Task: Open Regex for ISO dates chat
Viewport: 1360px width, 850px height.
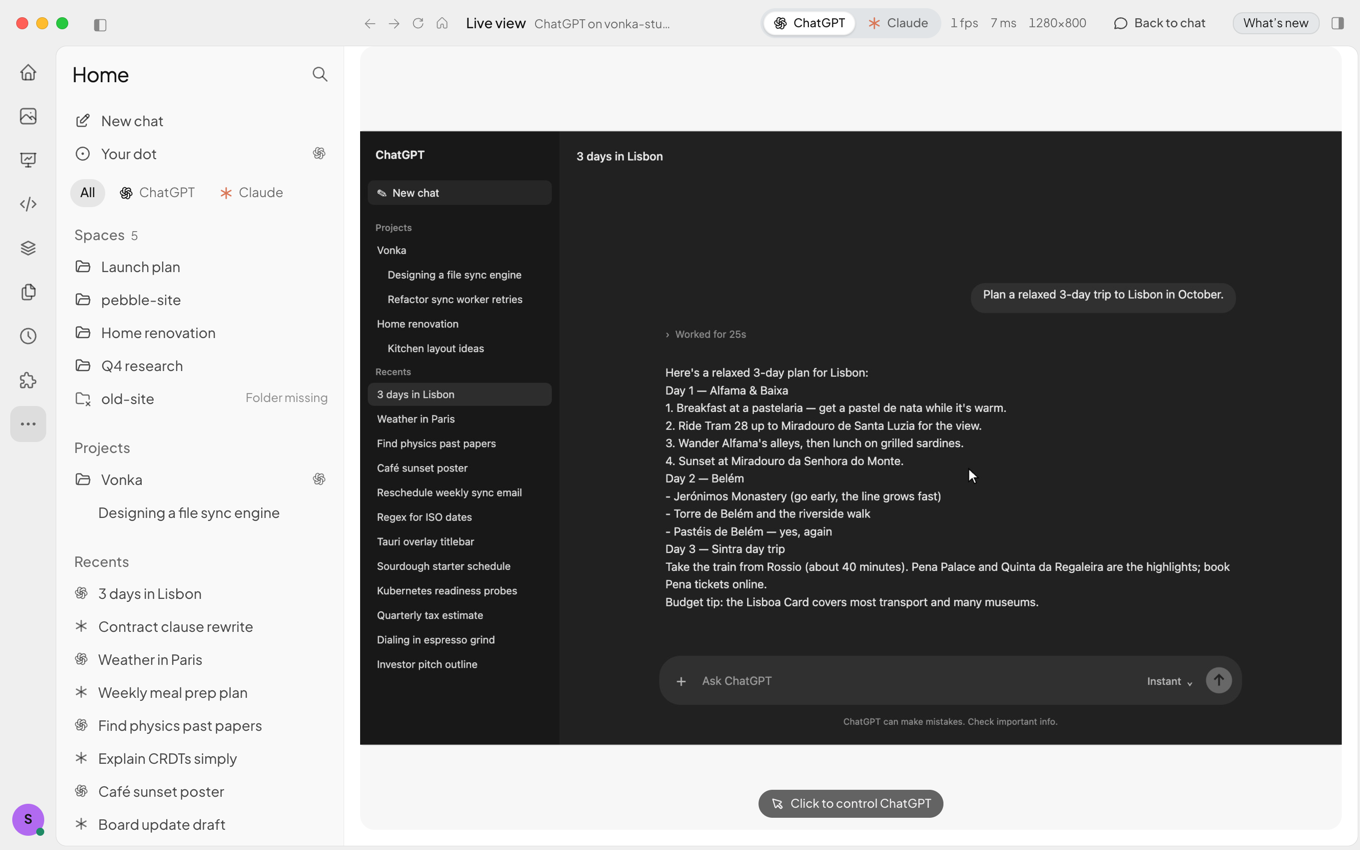Action: point(459,517)
